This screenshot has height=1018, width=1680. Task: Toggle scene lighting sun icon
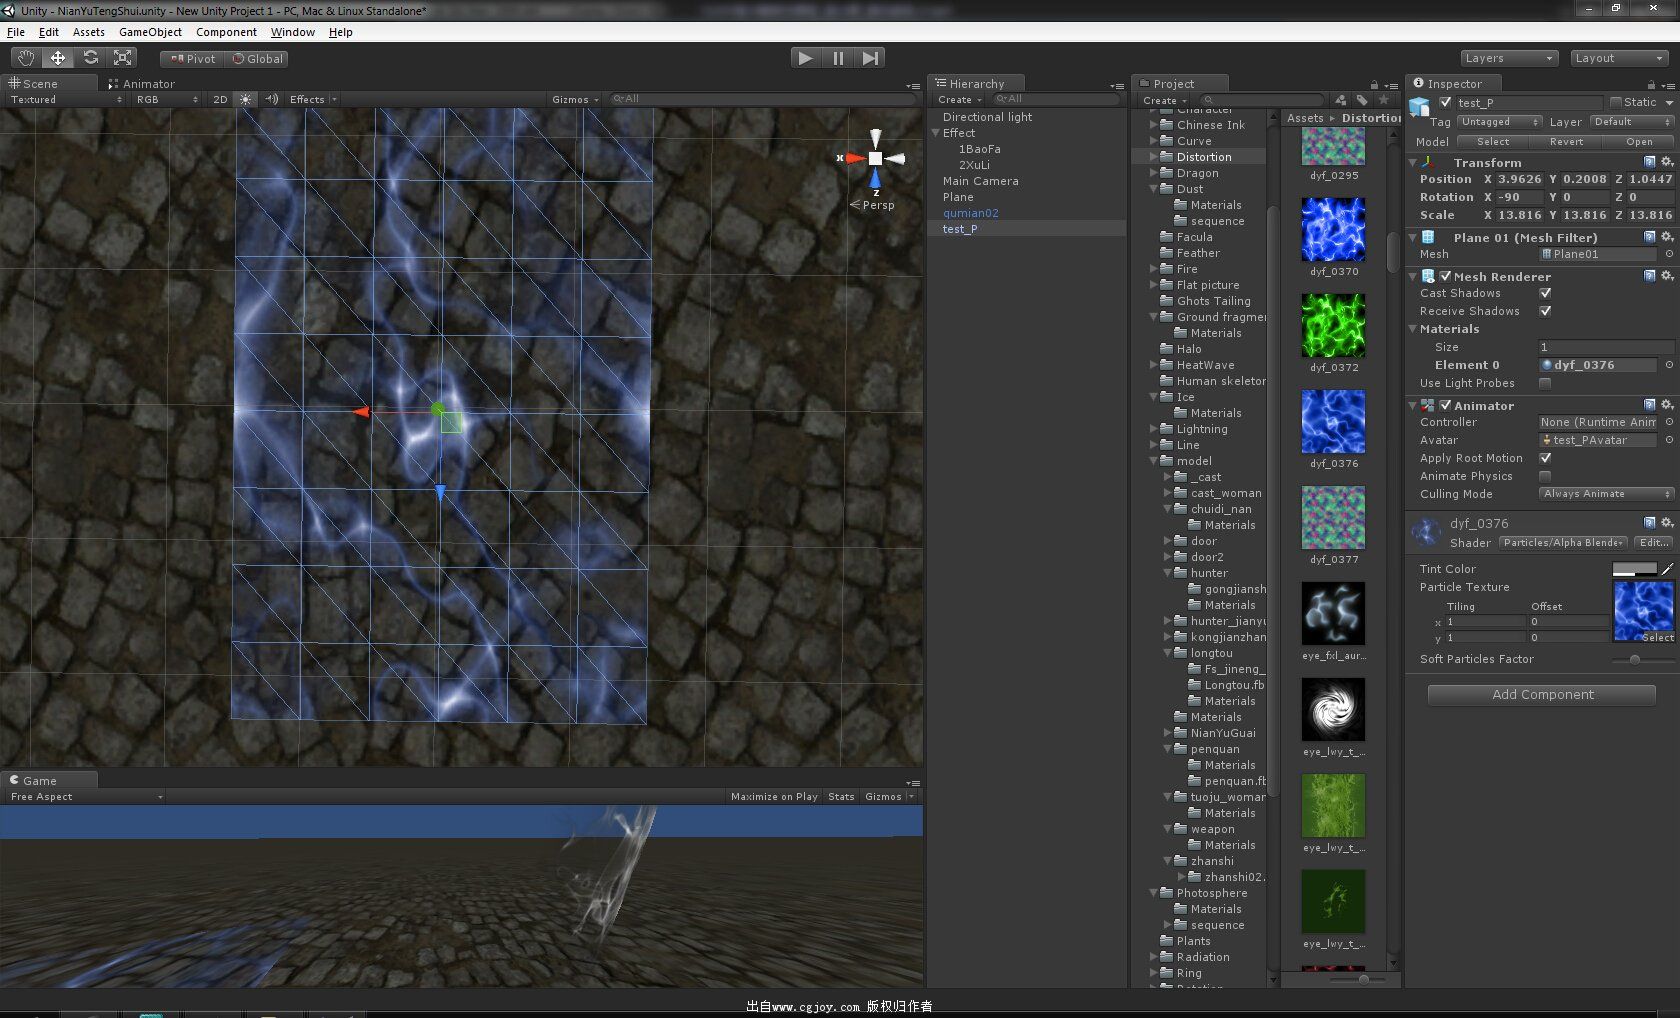click(246, 99)
